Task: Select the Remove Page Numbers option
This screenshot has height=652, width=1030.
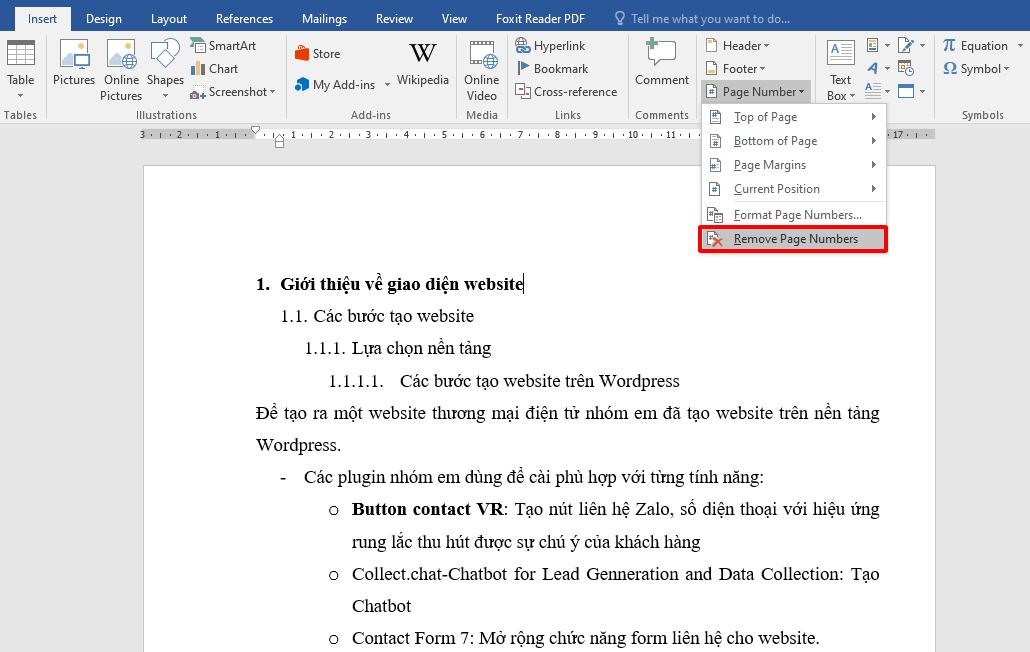Action: 793,239
